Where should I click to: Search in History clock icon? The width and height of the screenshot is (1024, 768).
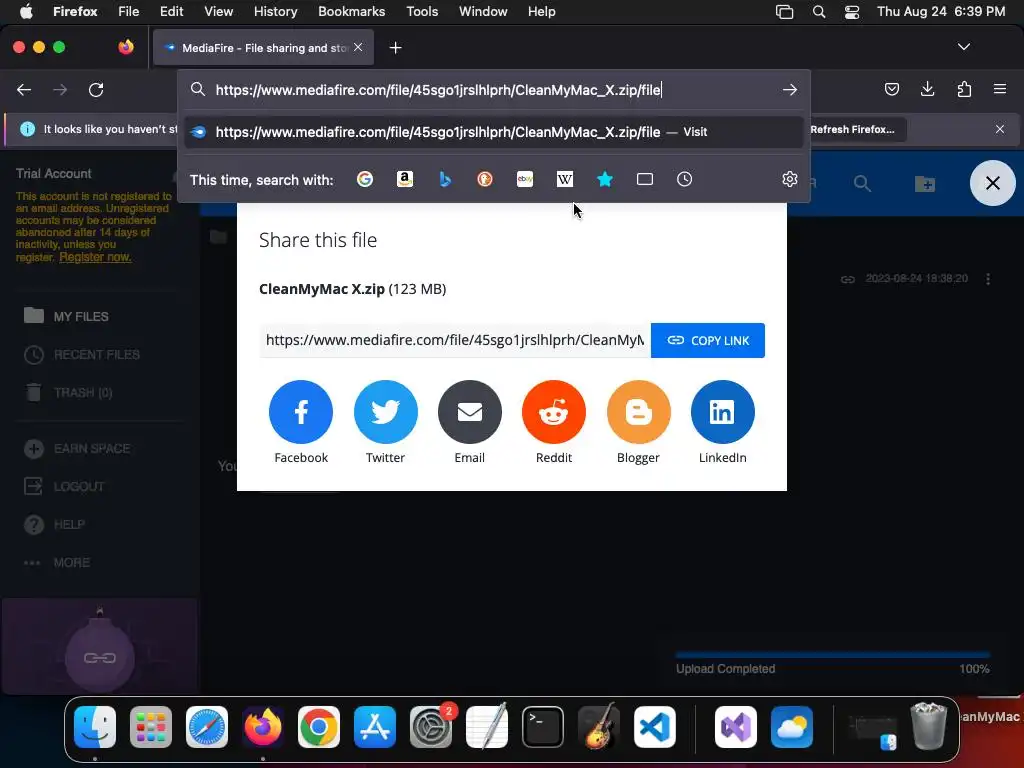(684, 179)
